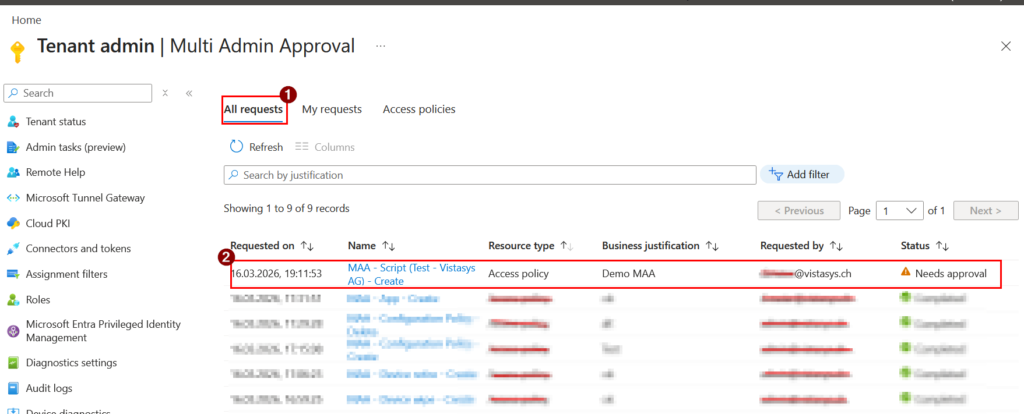Viewport: 1024px width, 414px height.
Task: Click the Columns grid icon
Action: [302, 147]
